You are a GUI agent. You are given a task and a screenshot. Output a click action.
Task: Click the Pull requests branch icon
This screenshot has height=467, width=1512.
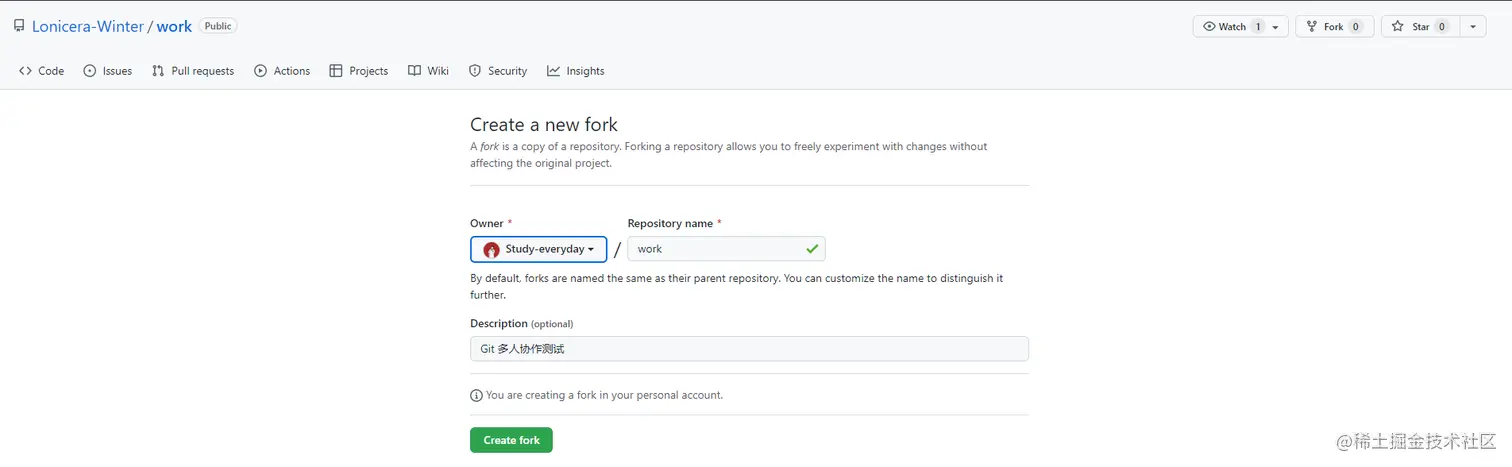coord(158,71)
